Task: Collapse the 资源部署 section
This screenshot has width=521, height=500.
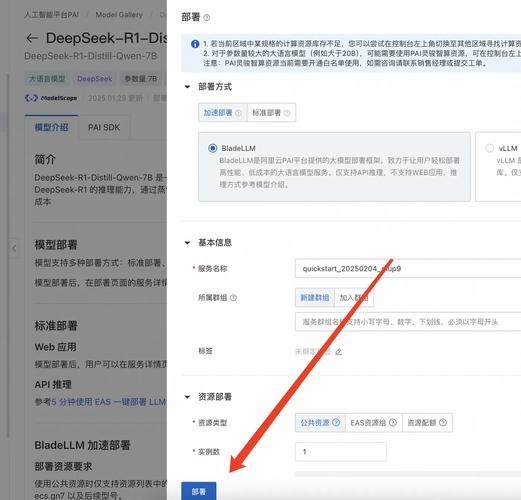Action: (x=187, y=397)
